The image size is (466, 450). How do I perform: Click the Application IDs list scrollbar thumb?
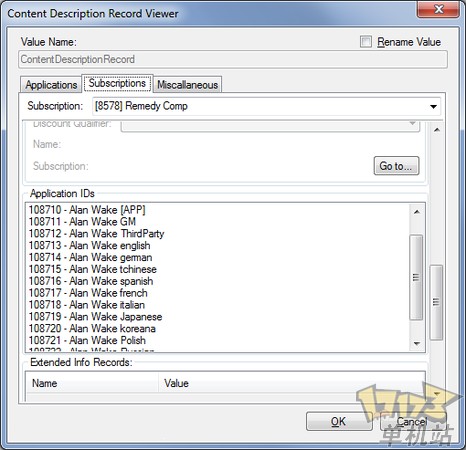[x=416, y=277]
